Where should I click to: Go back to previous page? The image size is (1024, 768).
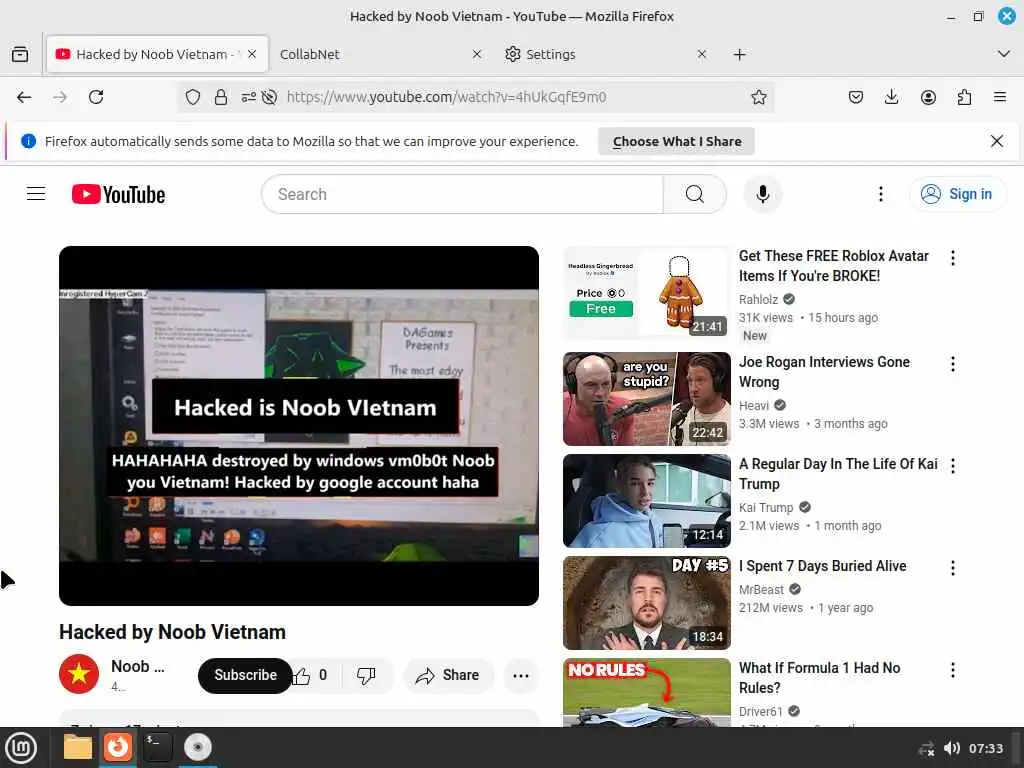24,97
